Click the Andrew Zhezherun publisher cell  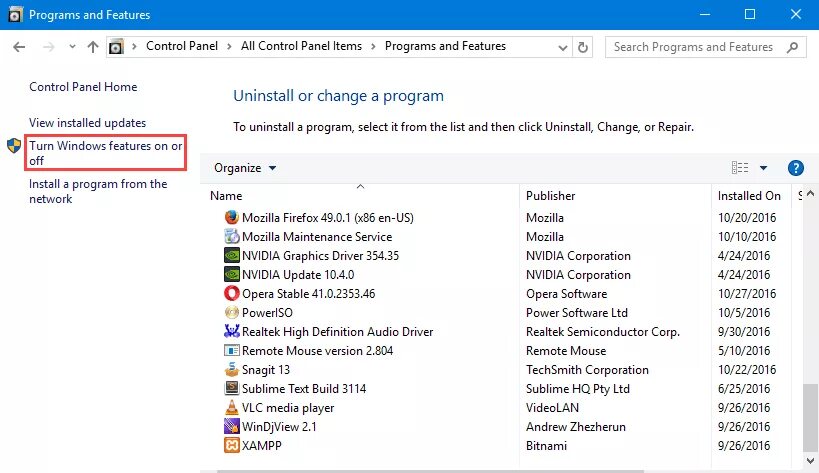pos(576,427)
